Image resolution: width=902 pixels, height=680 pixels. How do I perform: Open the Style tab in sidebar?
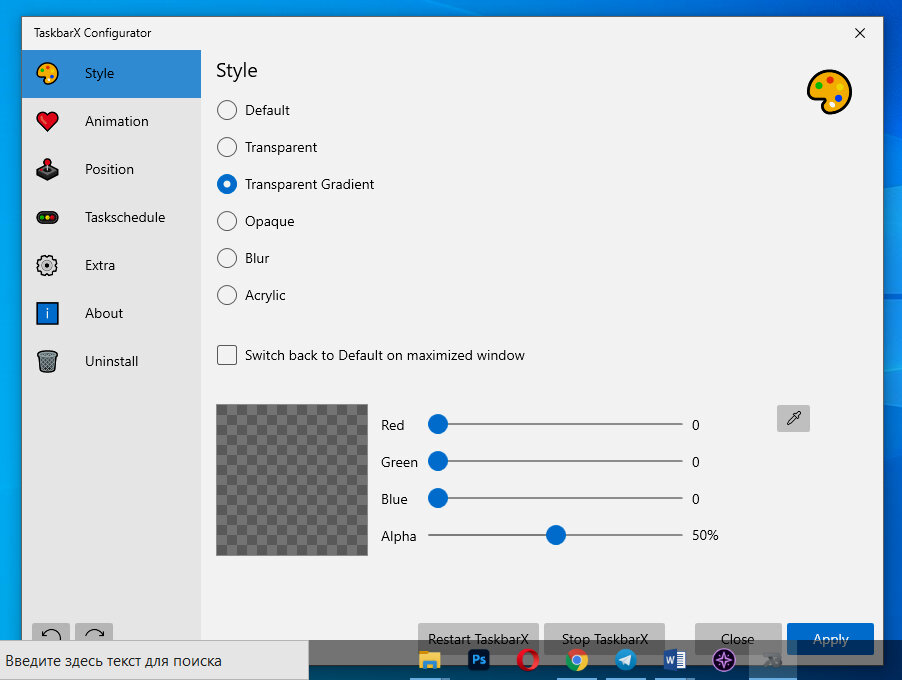[112, 74]
